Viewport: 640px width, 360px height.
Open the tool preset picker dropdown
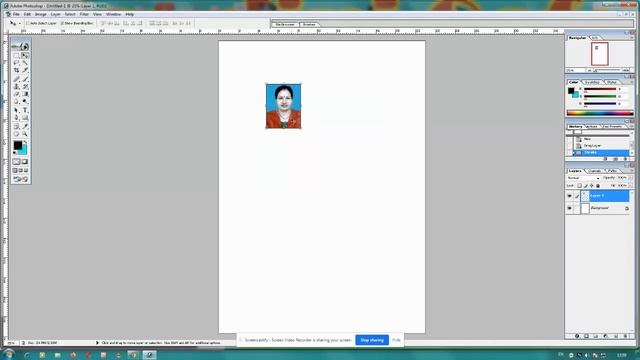click(x=20, y=24)
